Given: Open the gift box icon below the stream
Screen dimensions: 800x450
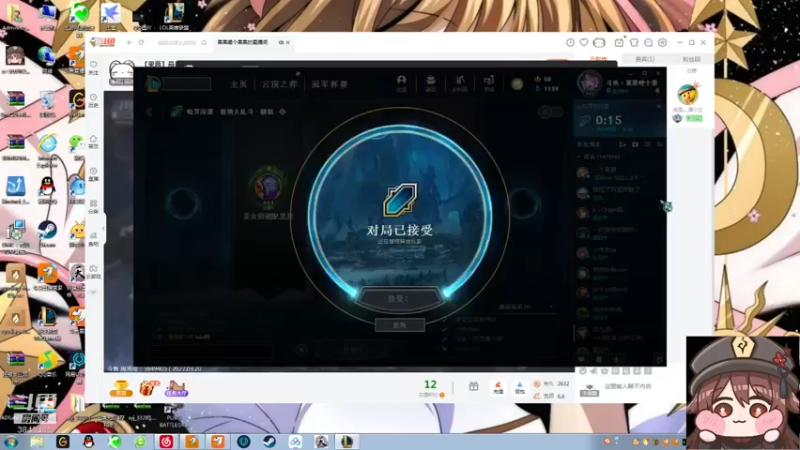Looking at the screenshot, I should click(x=148, y=388).
